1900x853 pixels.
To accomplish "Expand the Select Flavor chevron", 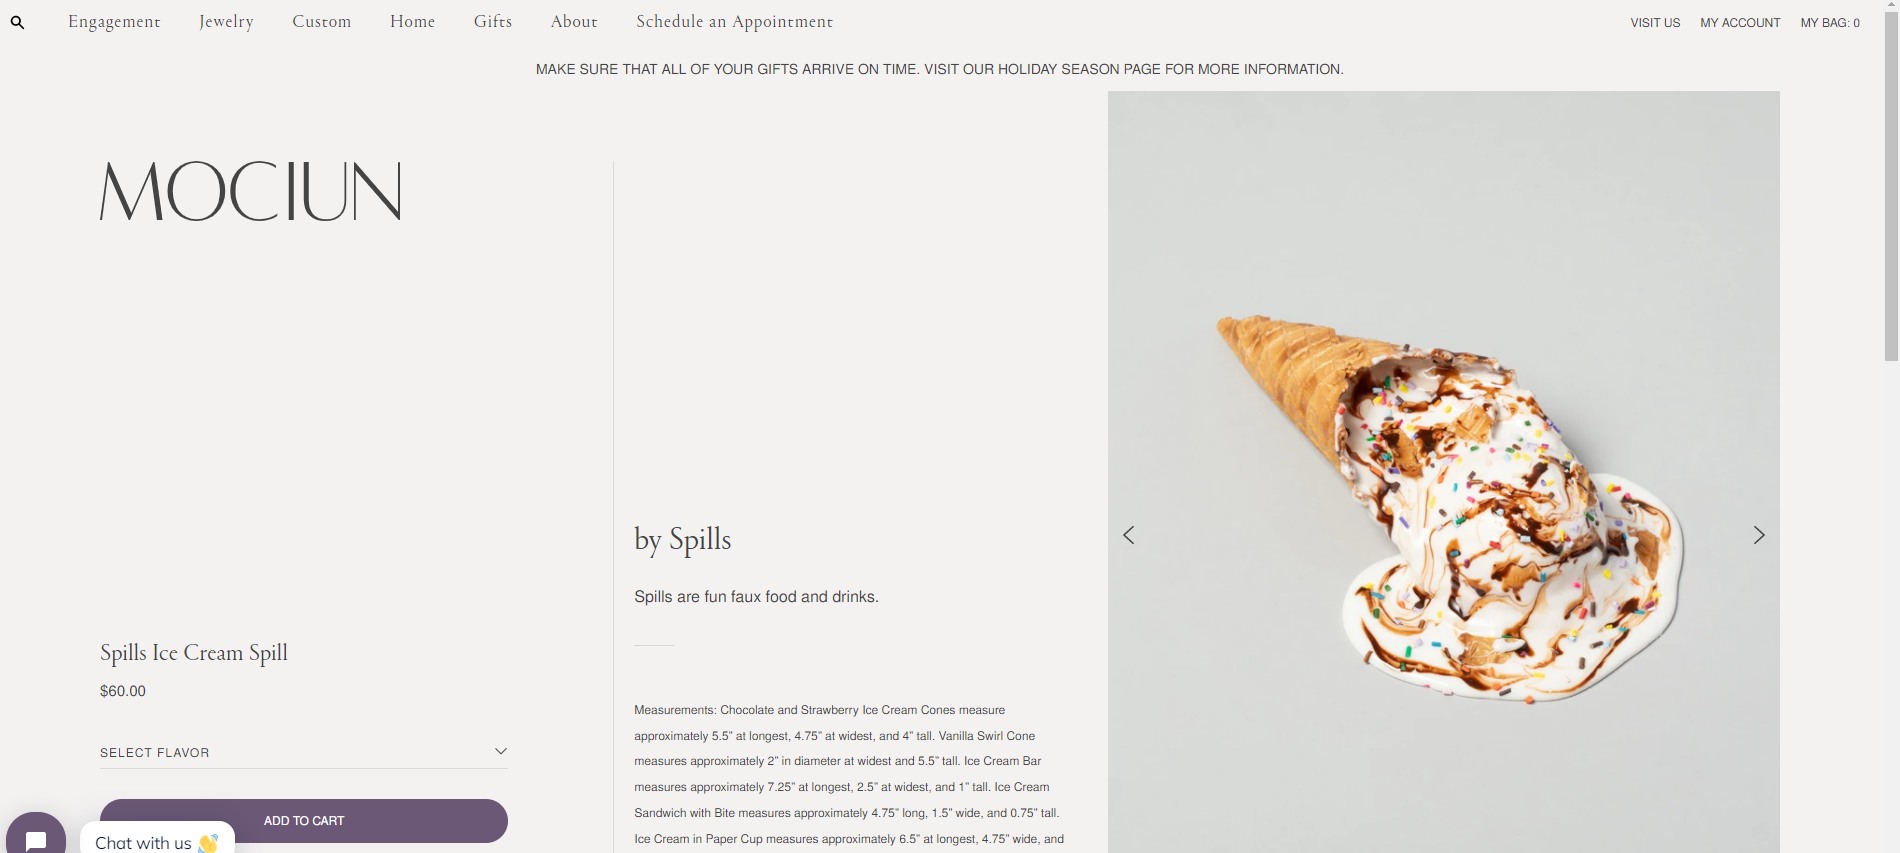I will tap(501, 751).
